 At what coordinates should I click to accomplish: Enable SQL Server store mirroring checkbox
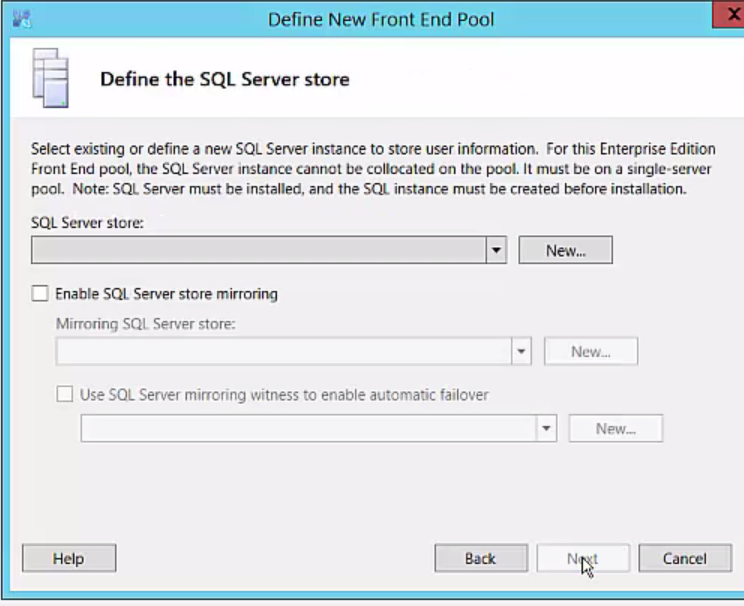(x=40, y=294)
